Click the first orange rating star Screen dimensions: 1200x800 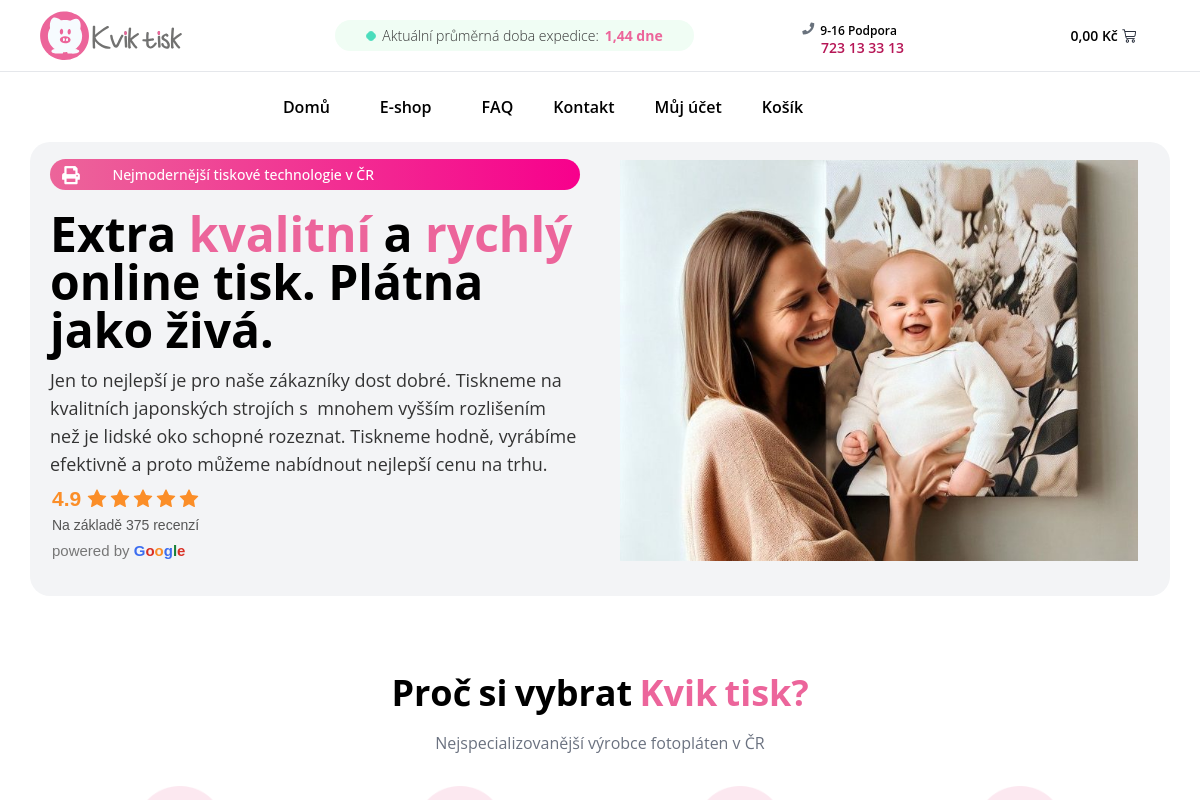(x=97, y=498)
